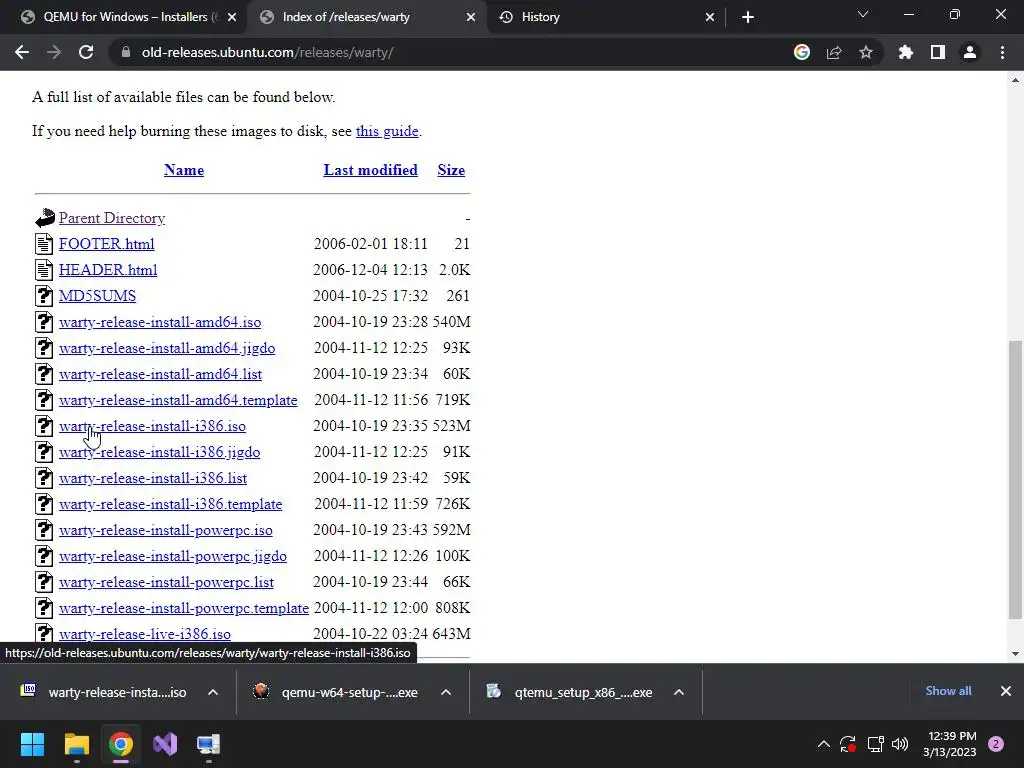
Task: Click icon beside warty-release-install-amd64.iso
Action: pos(44,322)
